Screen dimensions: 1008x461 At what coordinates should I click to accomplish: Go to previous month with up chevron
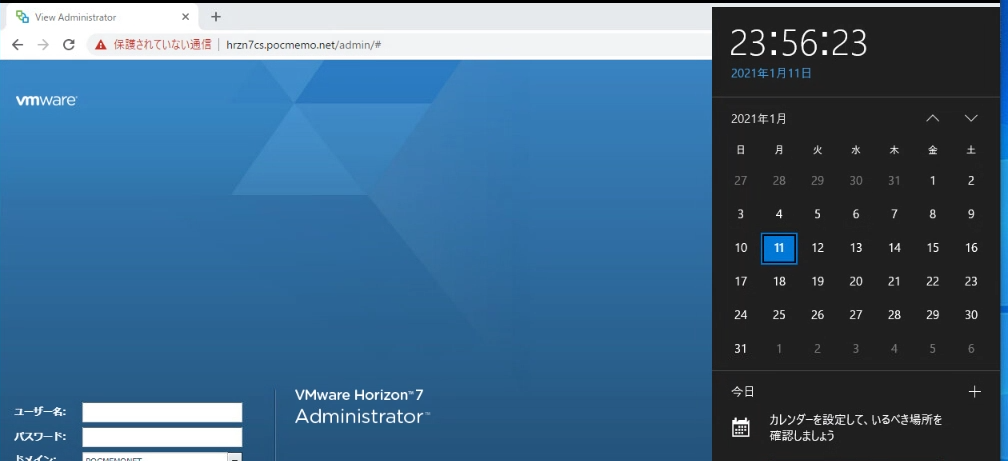coord(933,118)
